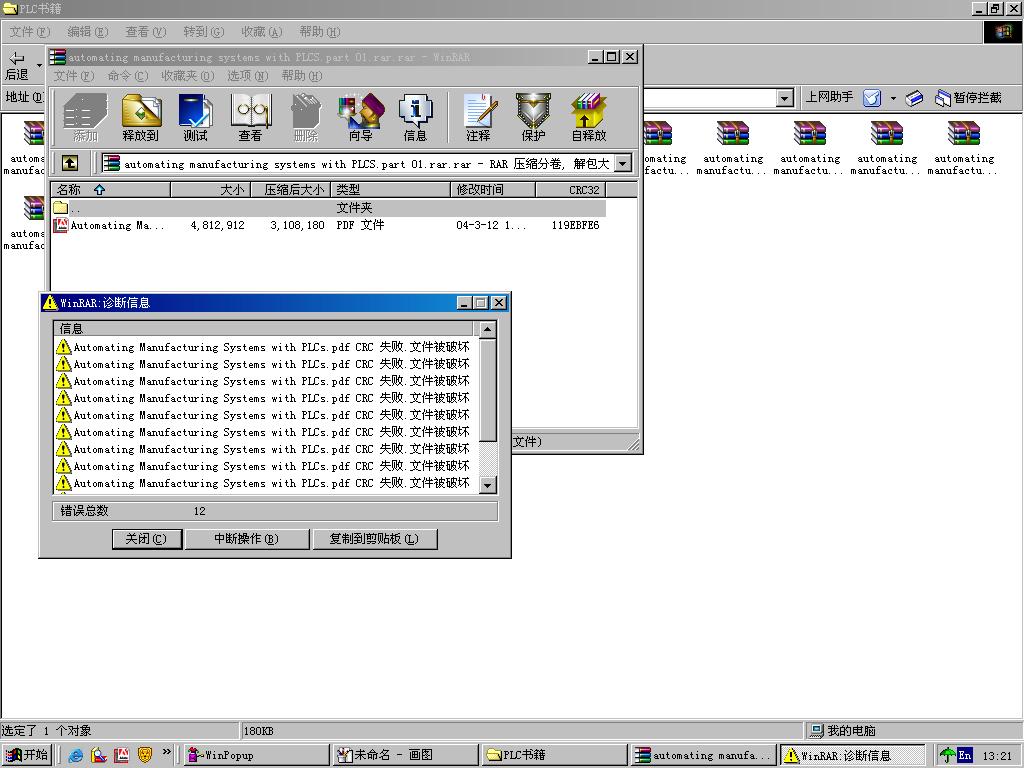Open the 上网助手 dropdown arrow
1024x768 pixels.
(893, 98)
